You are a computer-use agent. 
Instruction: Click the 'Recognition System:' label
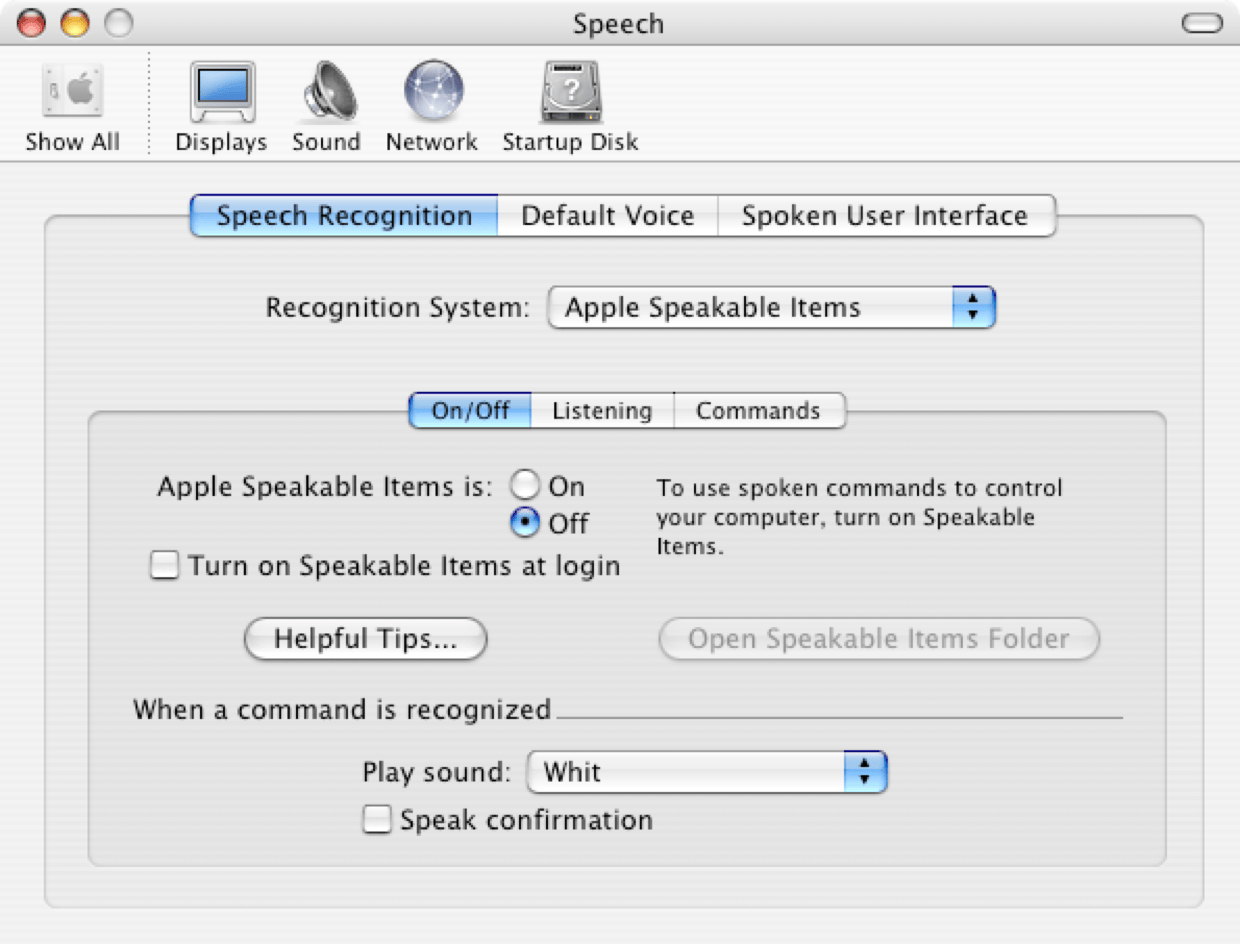(398, 308)
